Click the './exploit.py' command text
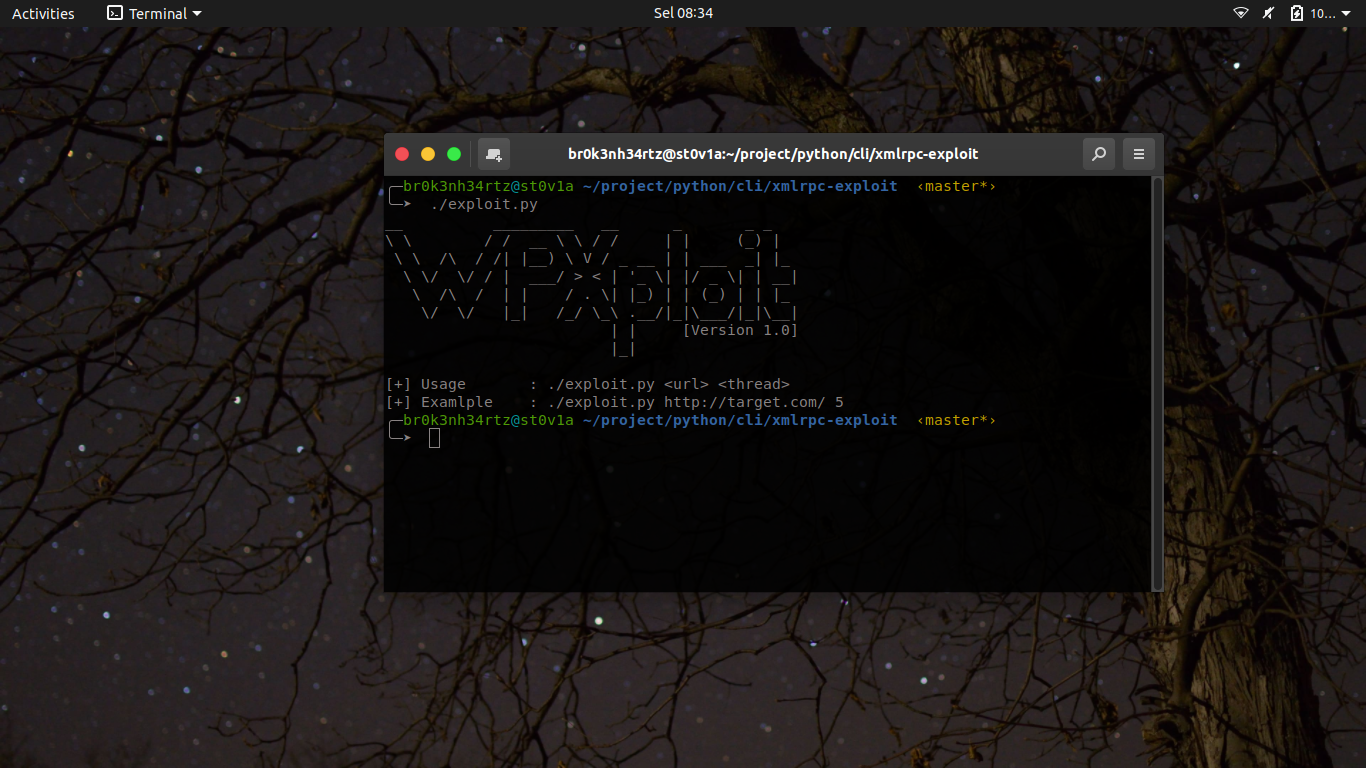This screenshot has height=768, width=1366. click(484, 205)
